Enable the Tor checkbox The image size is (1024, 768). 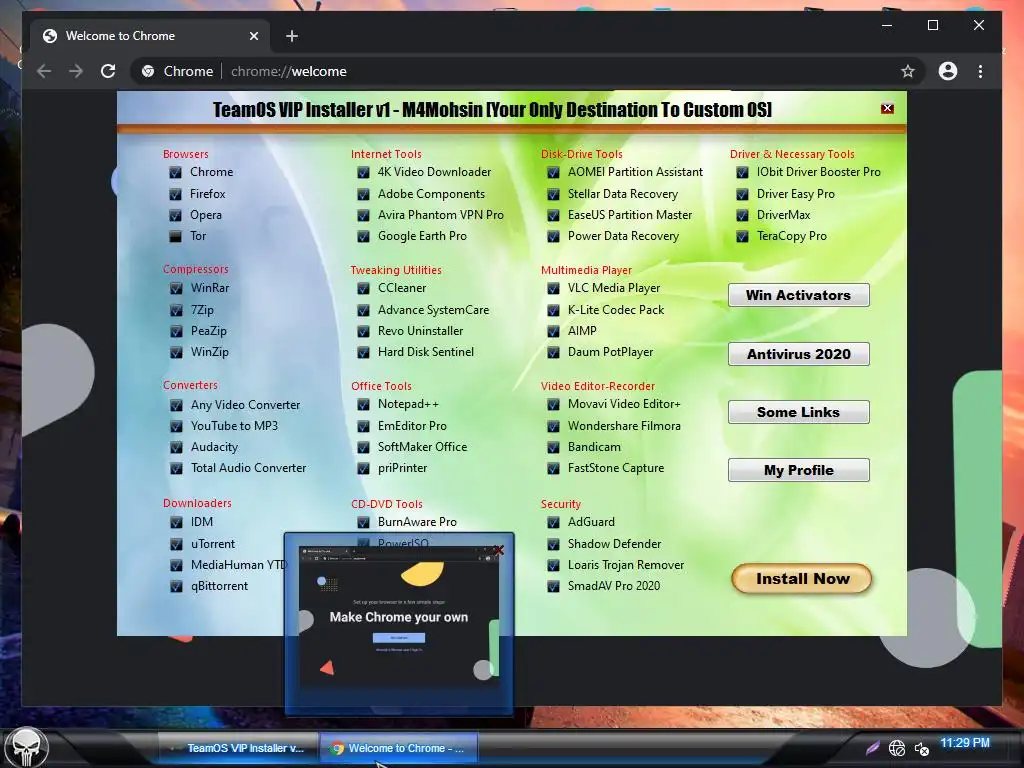pos(175,236)
